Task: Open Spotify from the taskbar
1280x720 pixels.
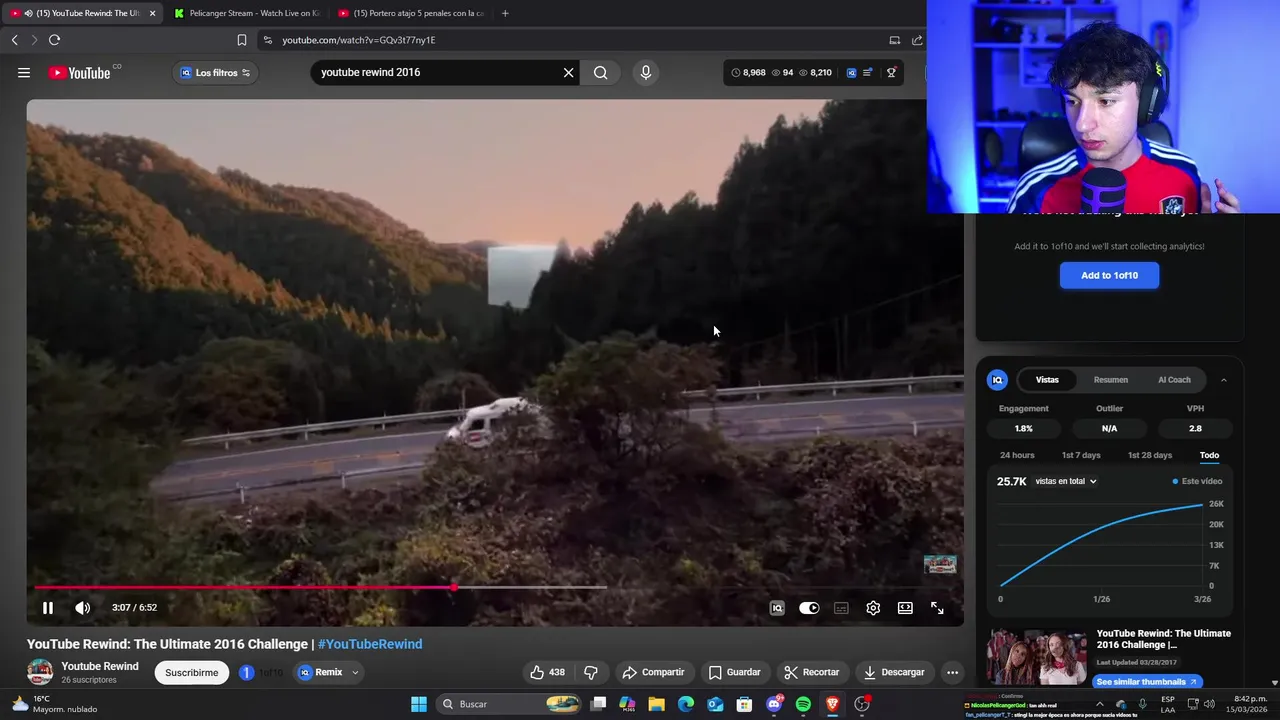Action: pos(803,704)
